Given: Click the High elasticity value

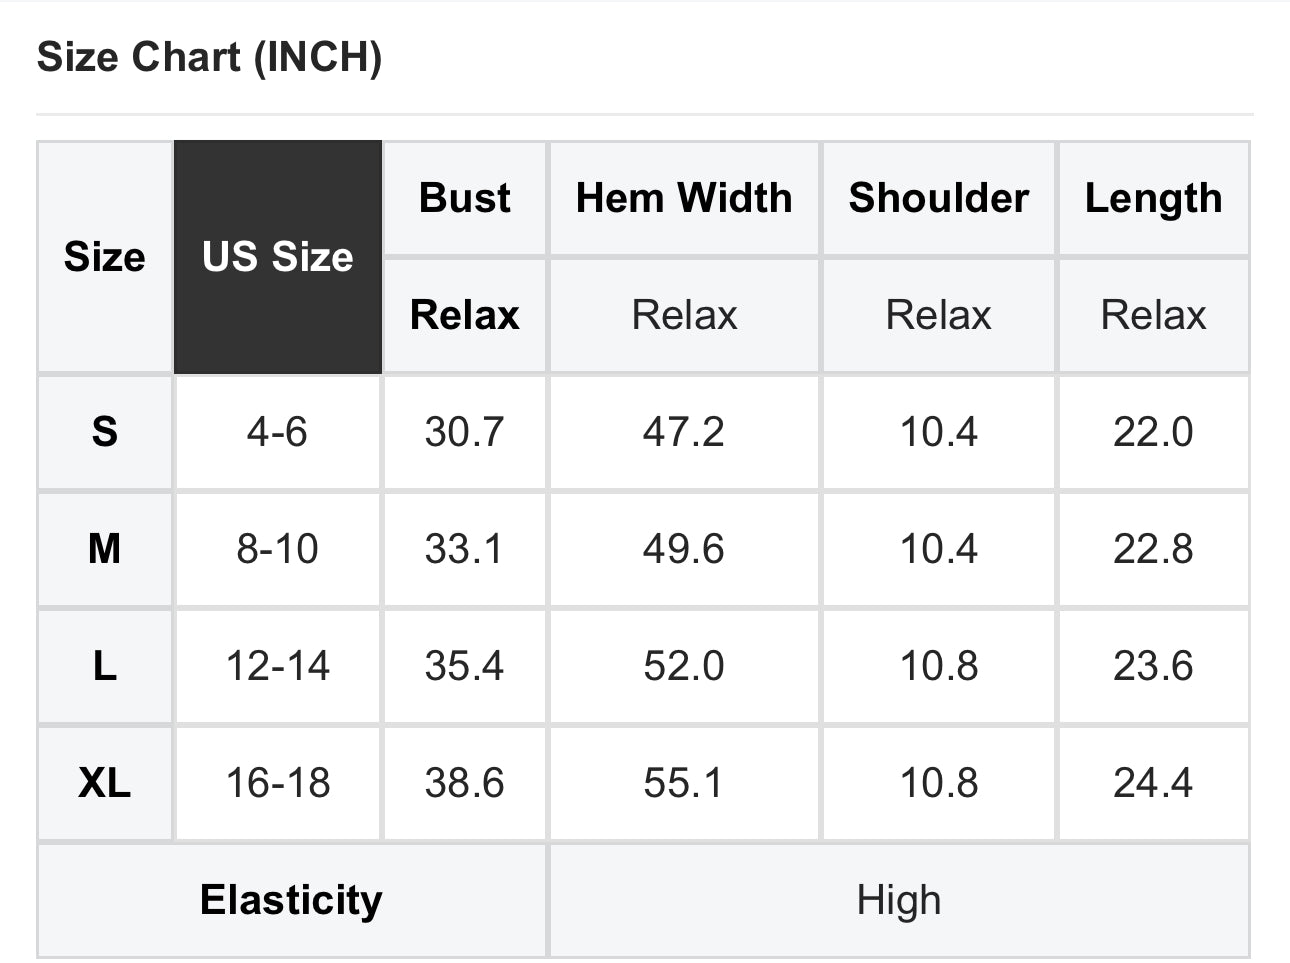Looking at the screenshot, I should [899, 900].
